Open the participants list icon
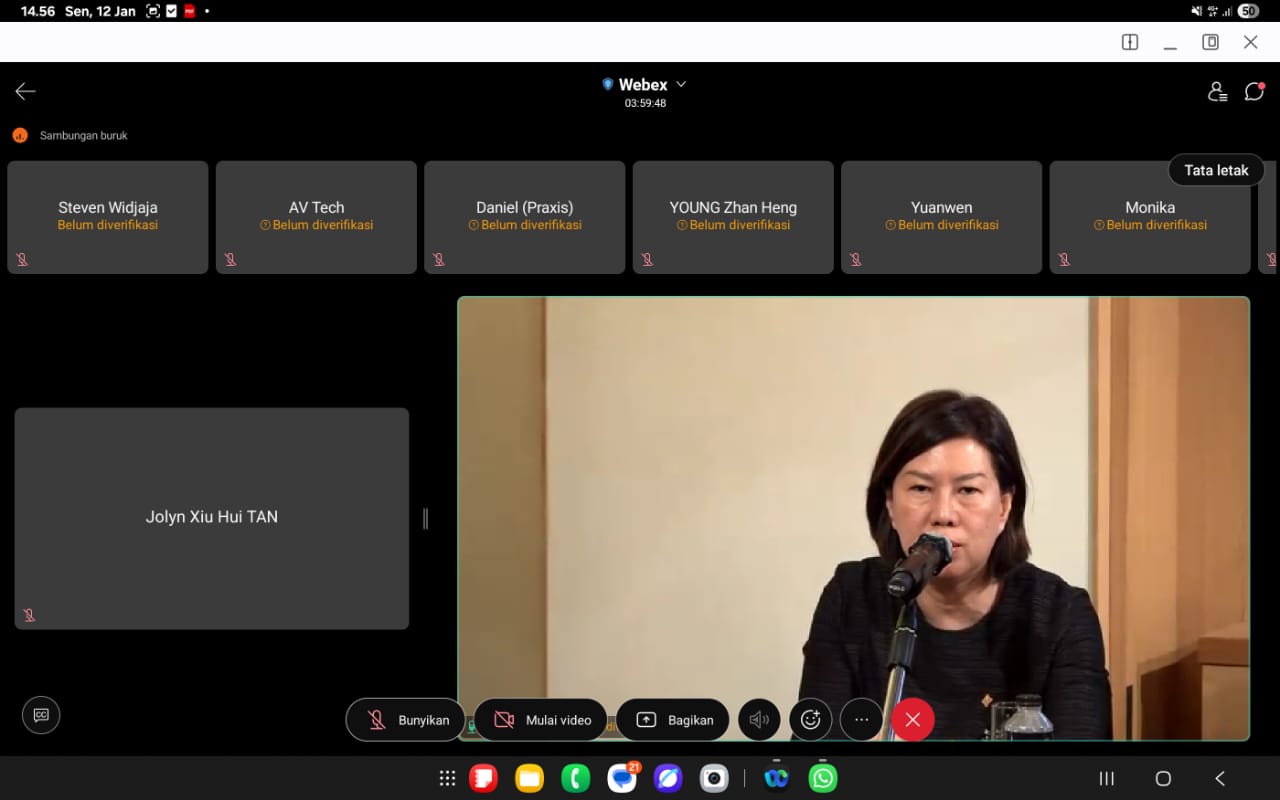Viewport: 1280px width, 800px height. click(1217, 92)
